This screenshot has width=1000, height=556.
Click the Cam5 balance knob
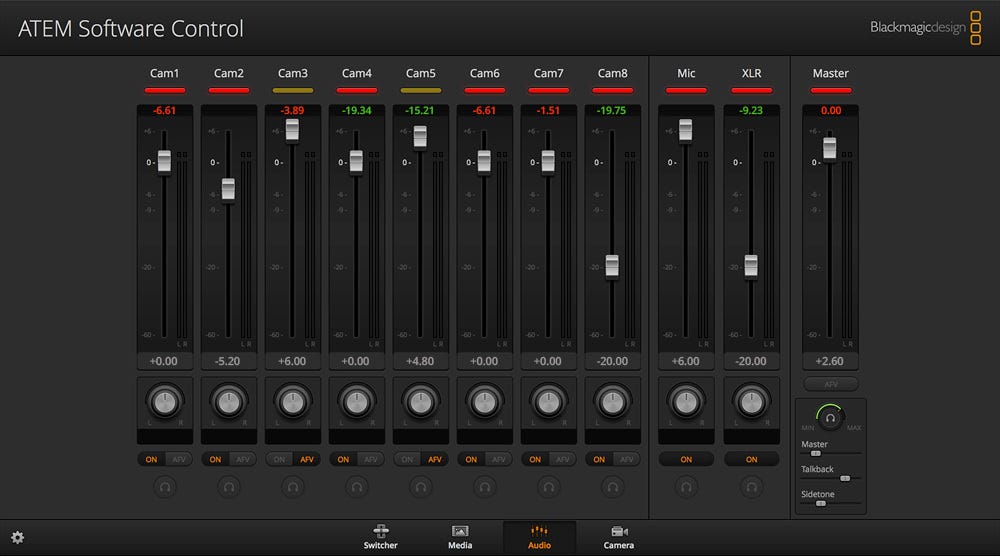pyautogui.click(x=421, y=402)
